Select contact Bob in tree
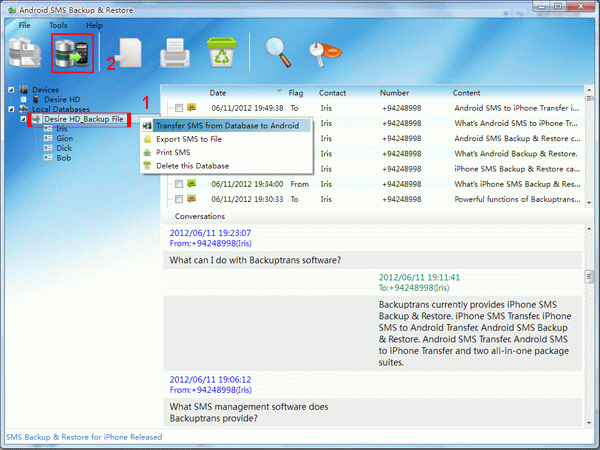The image size is (600, 450). 64,158
